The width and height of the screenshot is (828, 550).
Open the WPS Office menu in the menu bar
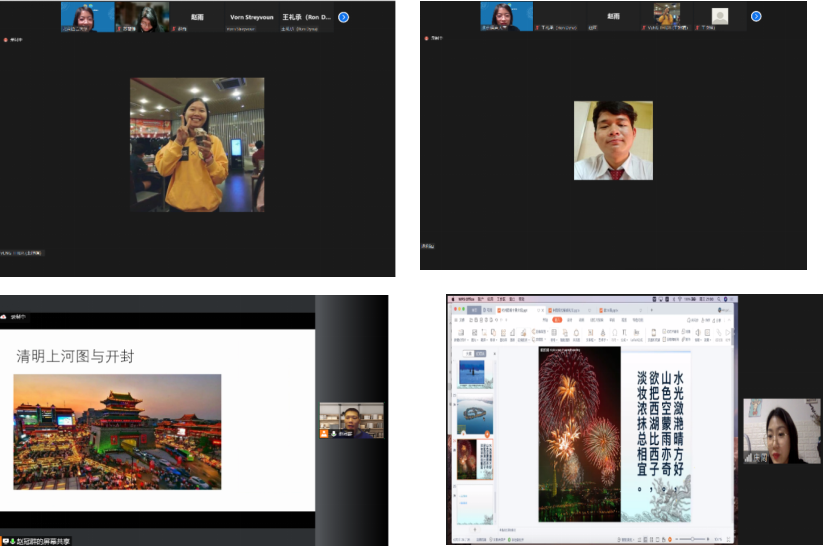coord(465,299)
